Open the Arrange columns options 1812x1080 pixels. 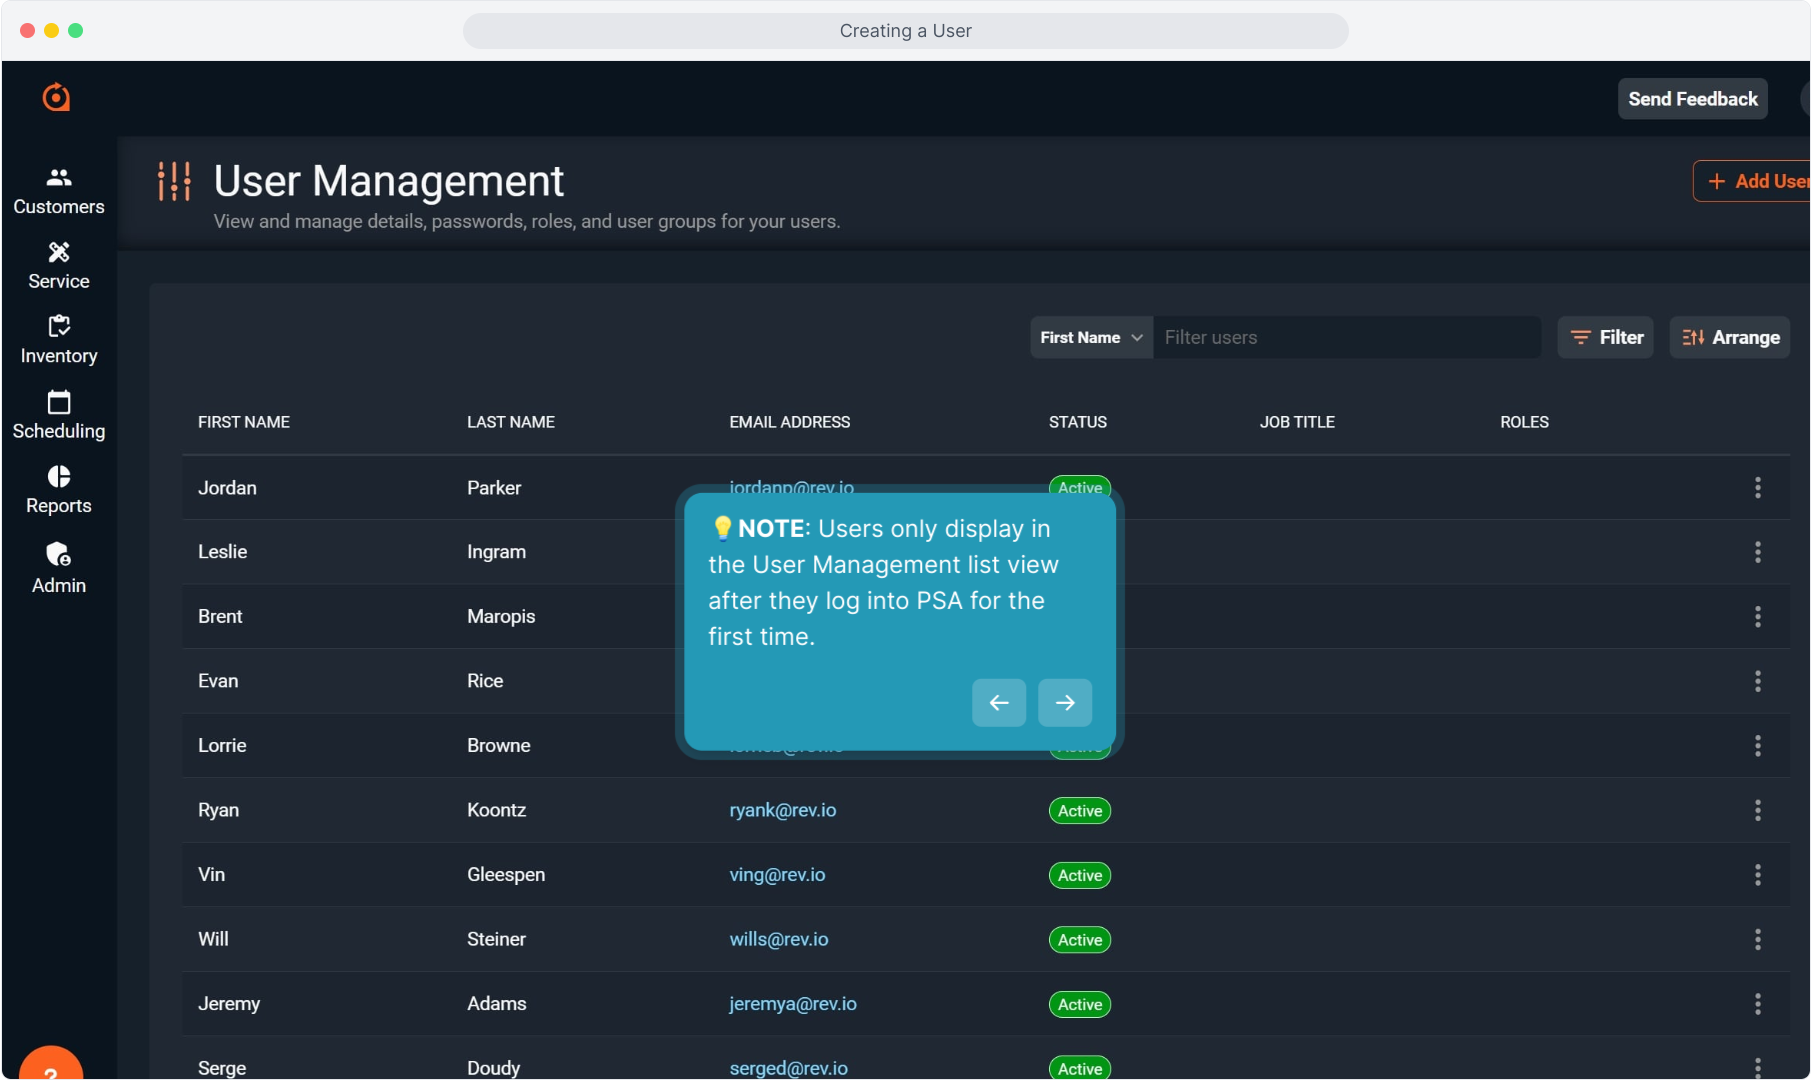pos(1730,338)
